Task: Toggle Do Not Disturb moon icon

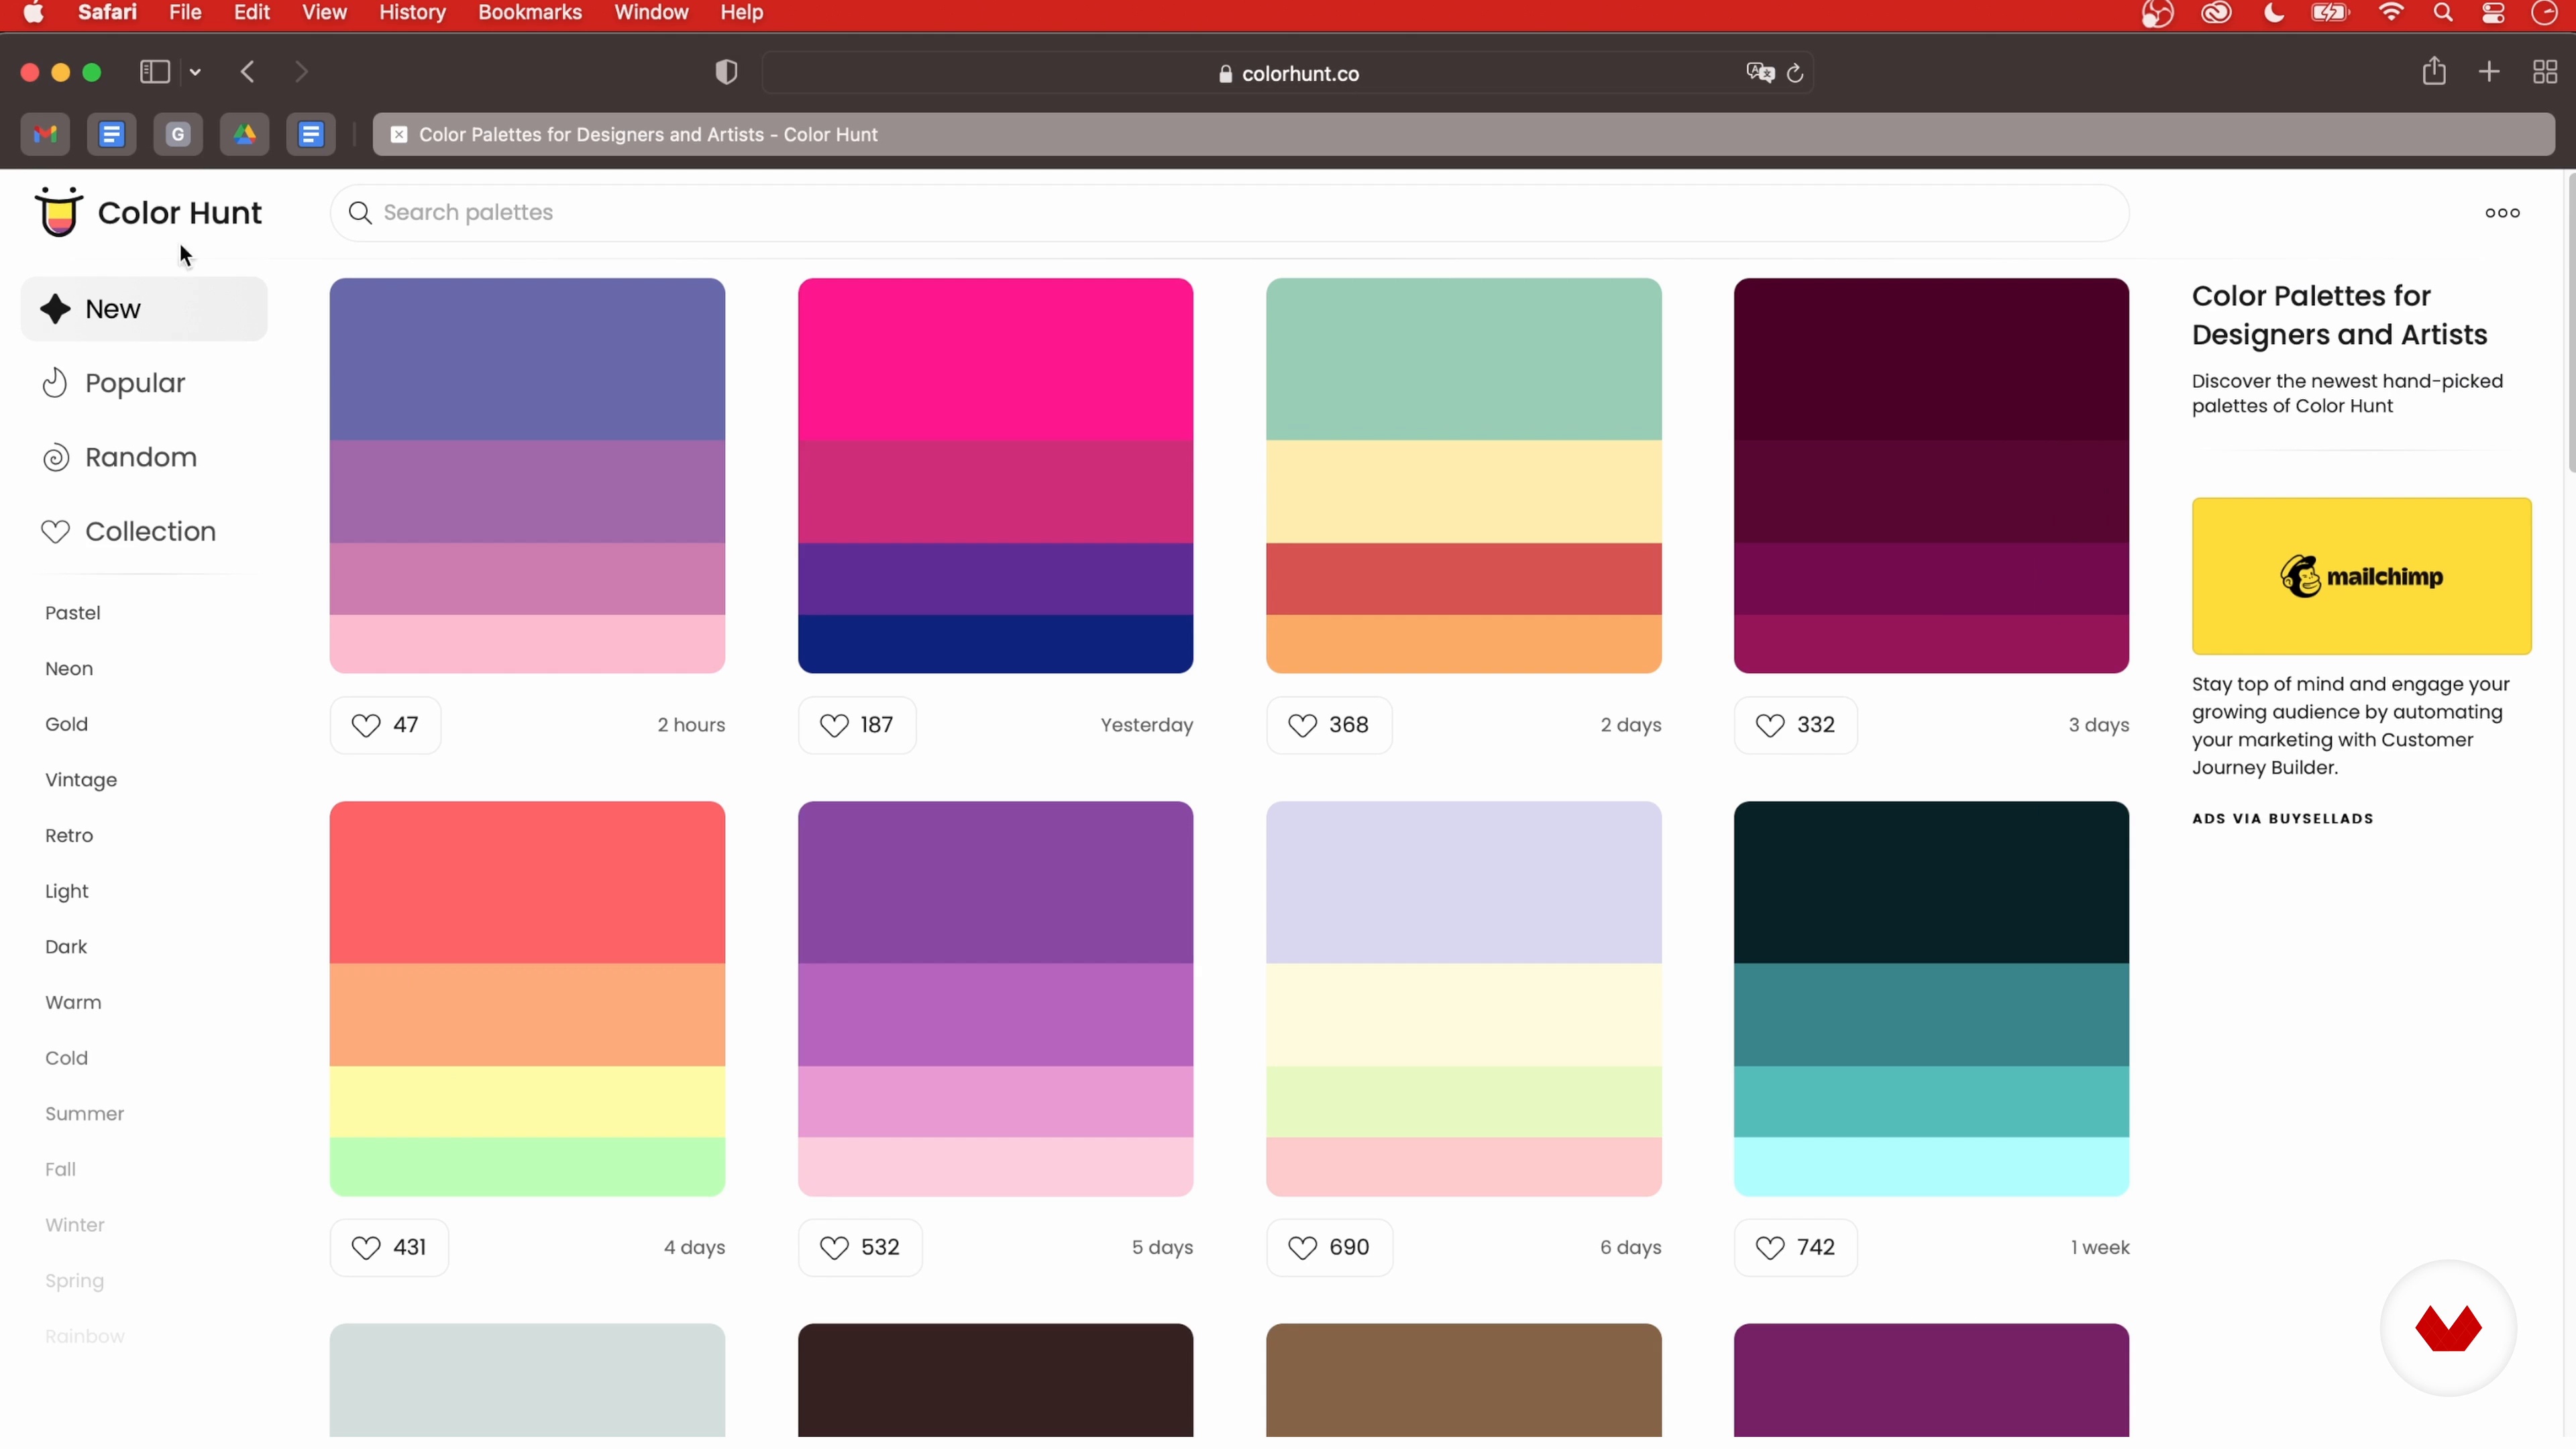Action: pos(2274,13)
